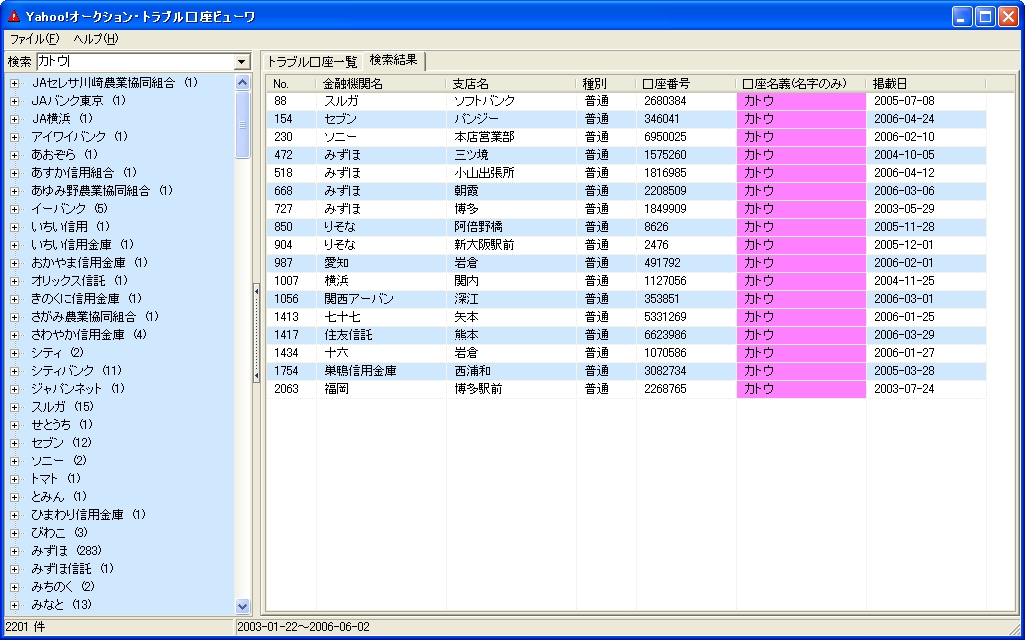Expand the さわやか信用金庫 (4) node
The height and width of the screenshot is (640, 1025).
14,335
